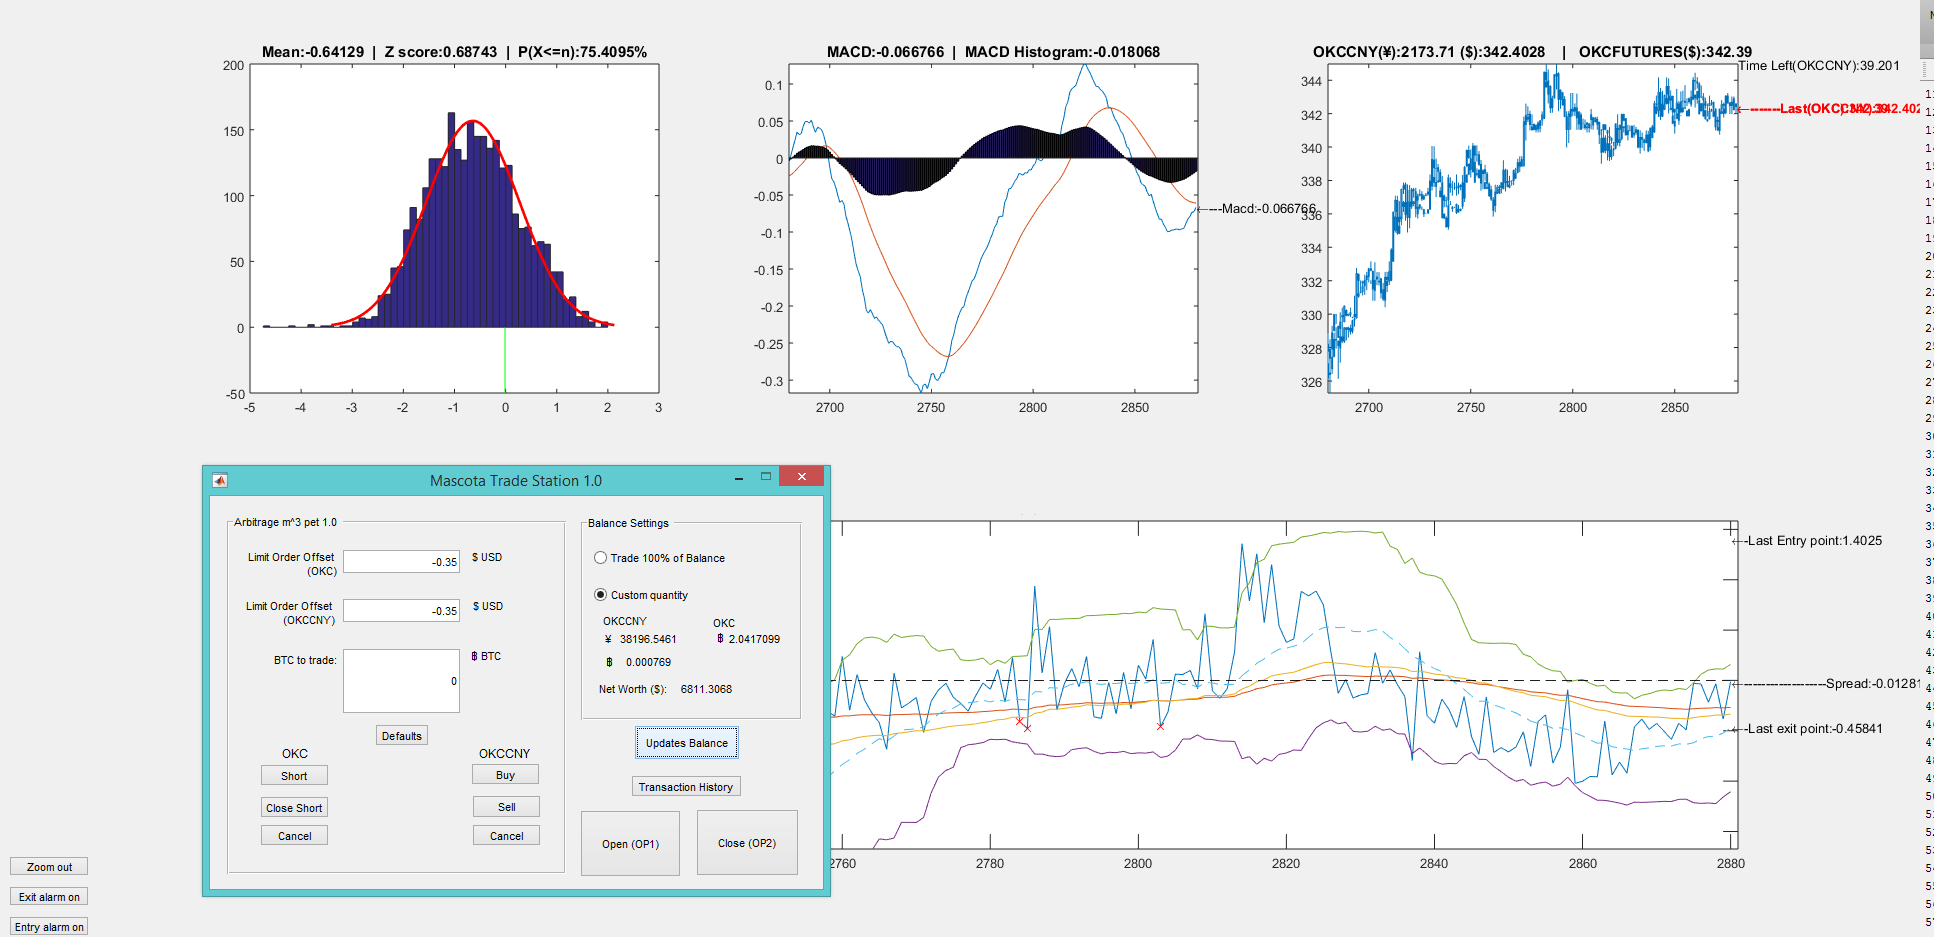1934x937 pixels.
Task: Cancel the pending OKC order
Action: pos(293,835)
